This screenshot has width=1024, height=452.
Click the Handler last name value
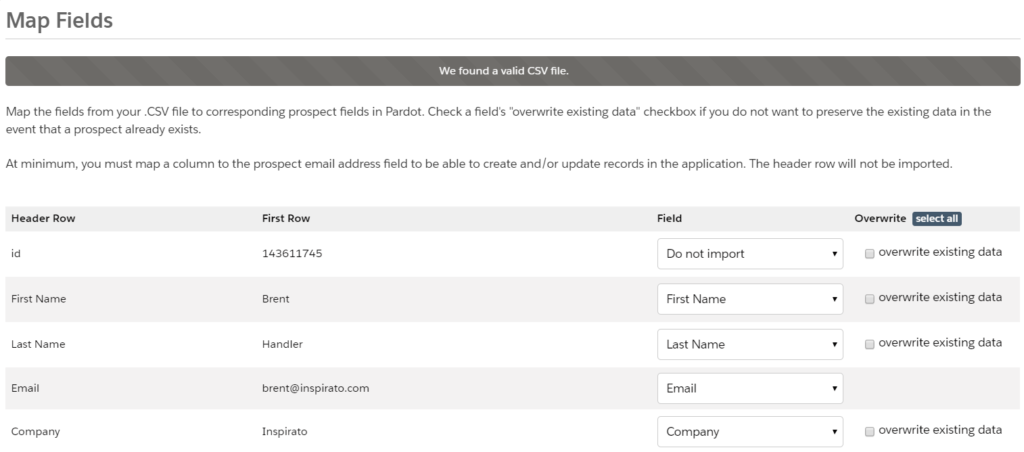tap(282, 344)
